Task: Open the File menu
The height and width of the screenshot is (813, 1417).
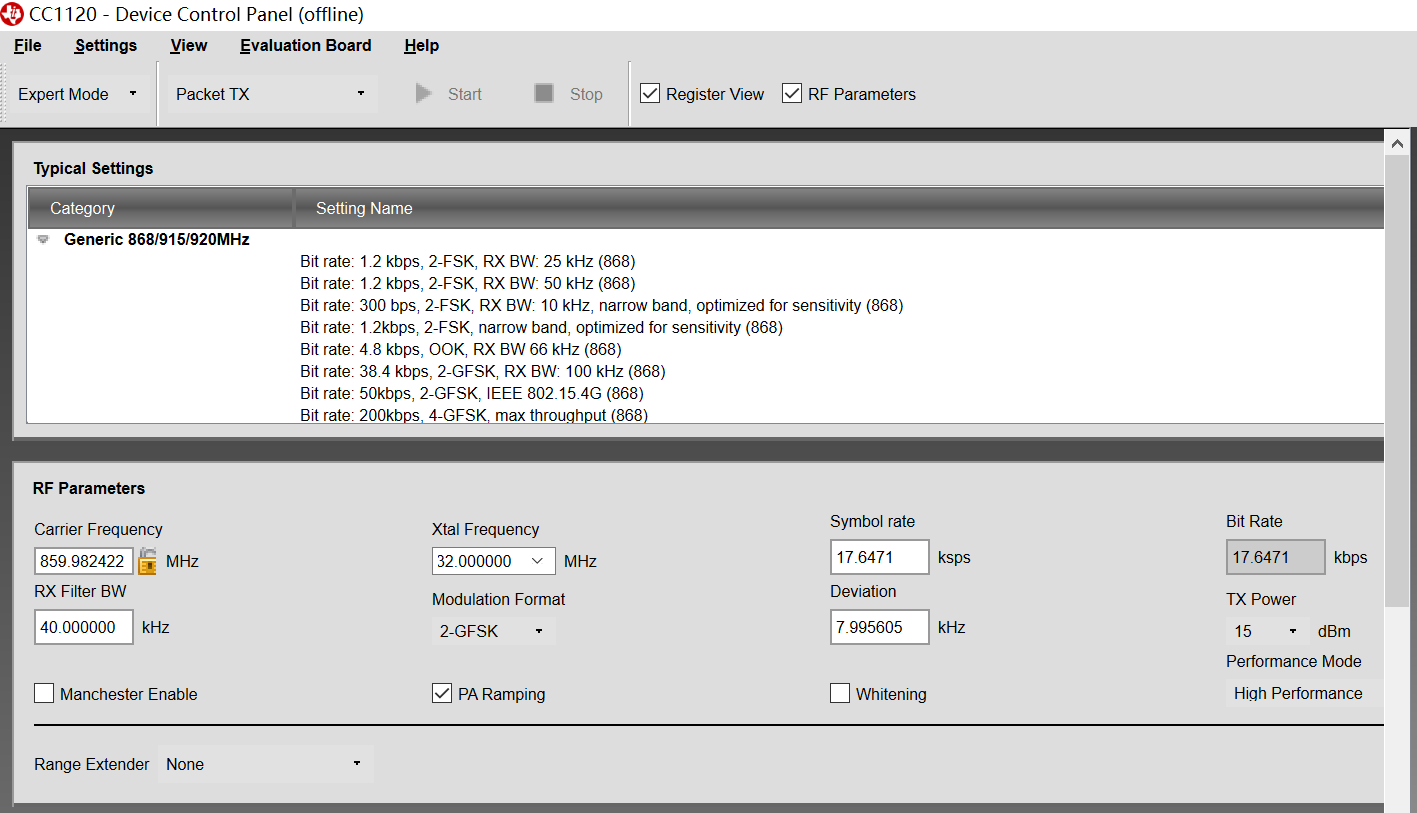Action: click(x=28, y=45)
